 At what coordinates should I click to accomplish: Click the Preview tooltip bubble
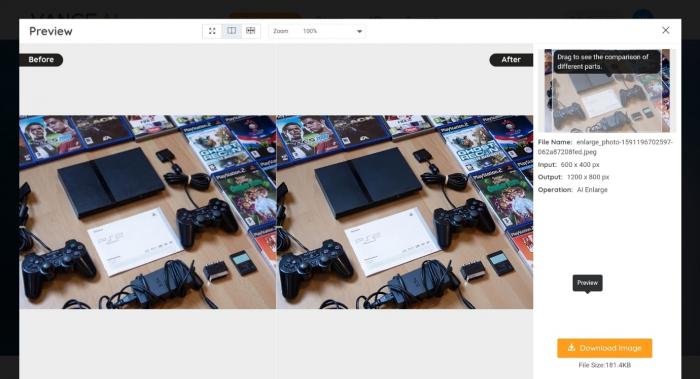click(x=588, y=283)
